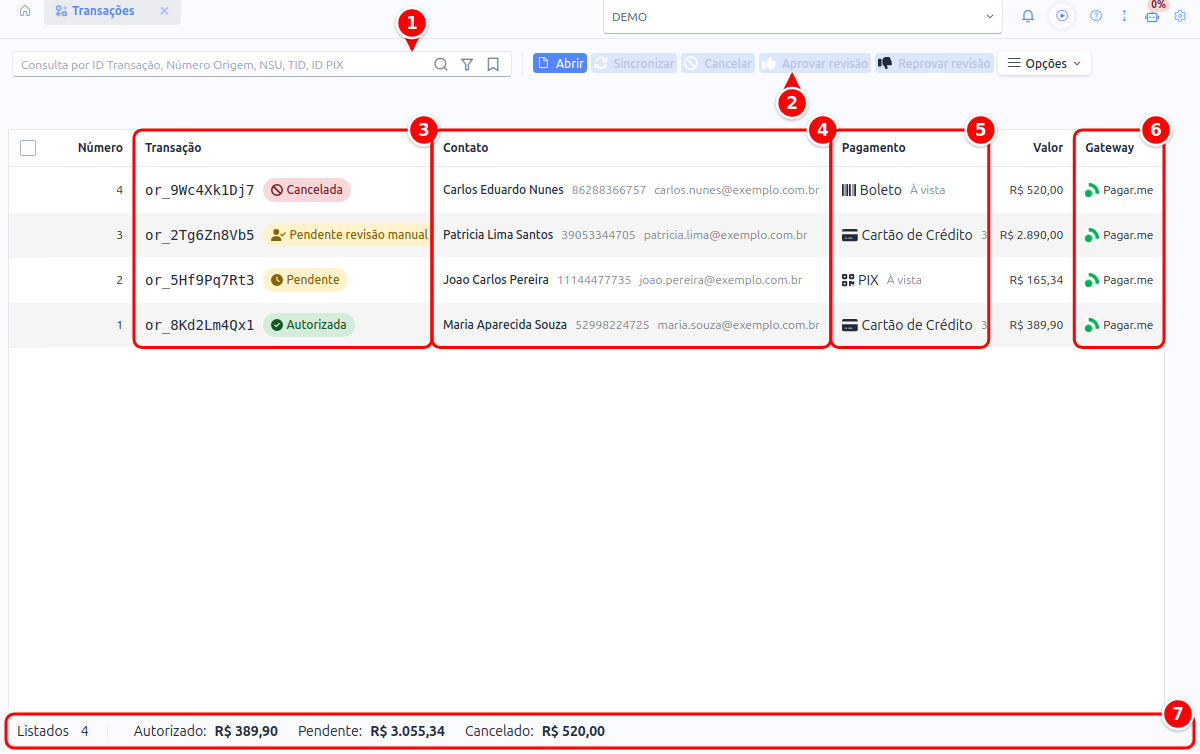Click the Abrir button
The width and height of the screenshot is (1200, 754).
(x=560, y=63)
